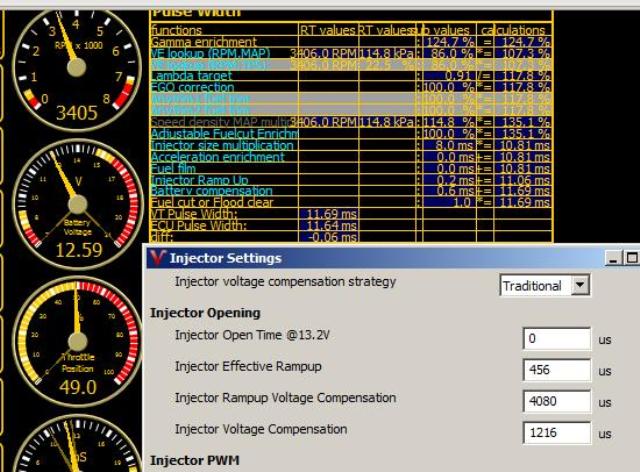This screenshot has width=640, height=472.
Task: Click the RPM x 1000 gauge dial
Action: click(x=77, y=65)
